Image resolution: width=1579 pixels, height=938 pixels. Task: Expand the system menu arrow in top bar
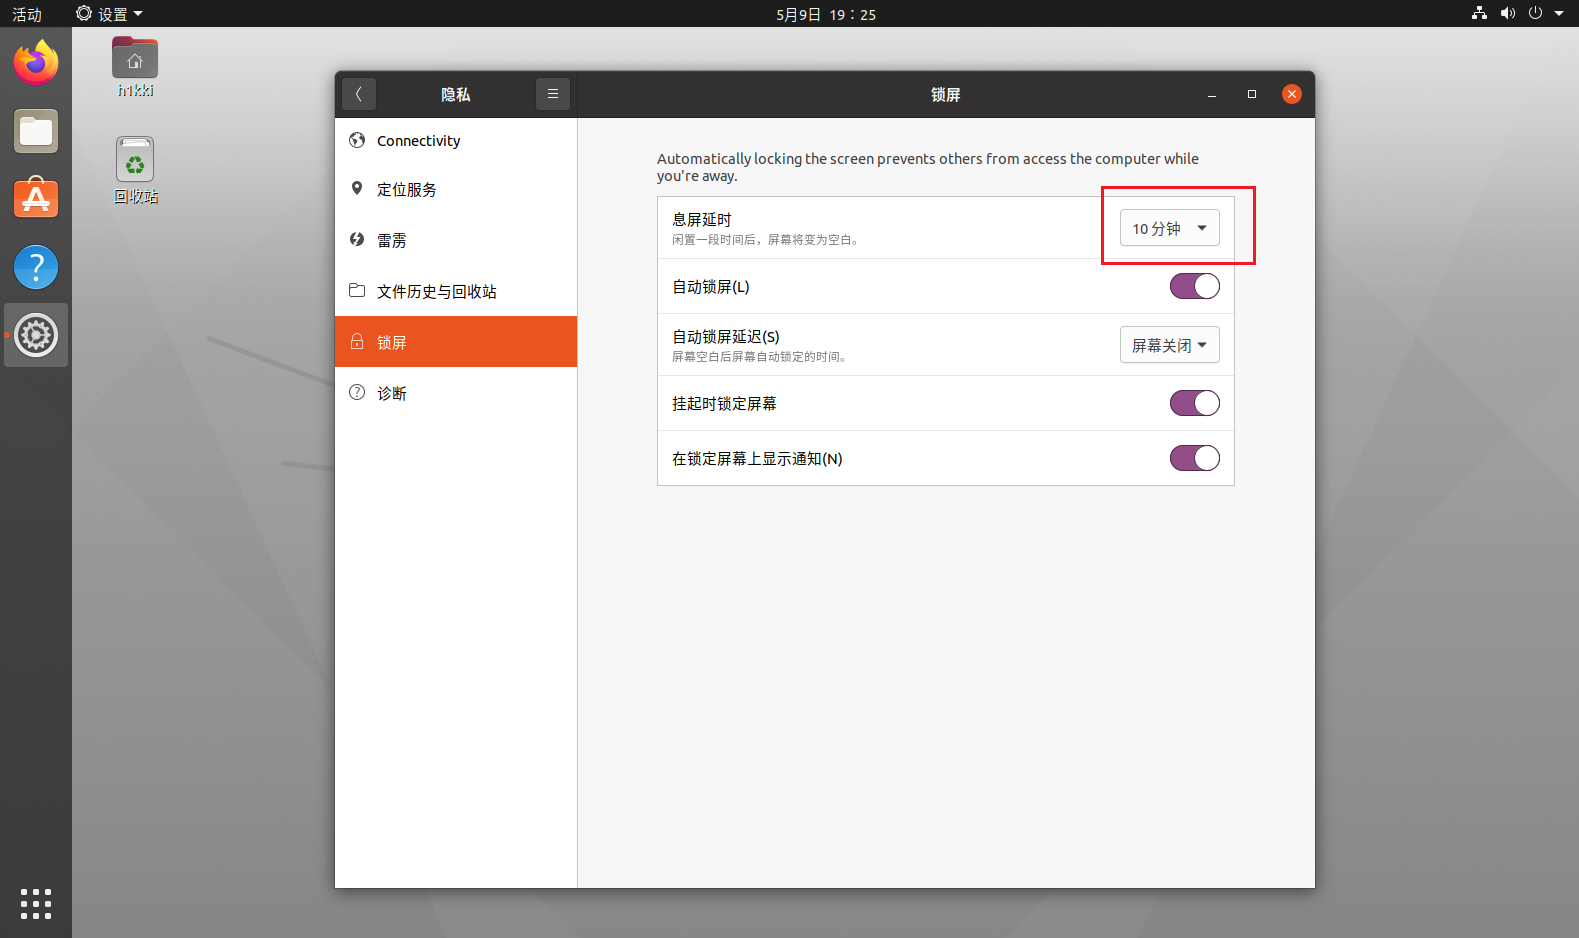[1559, 14]
